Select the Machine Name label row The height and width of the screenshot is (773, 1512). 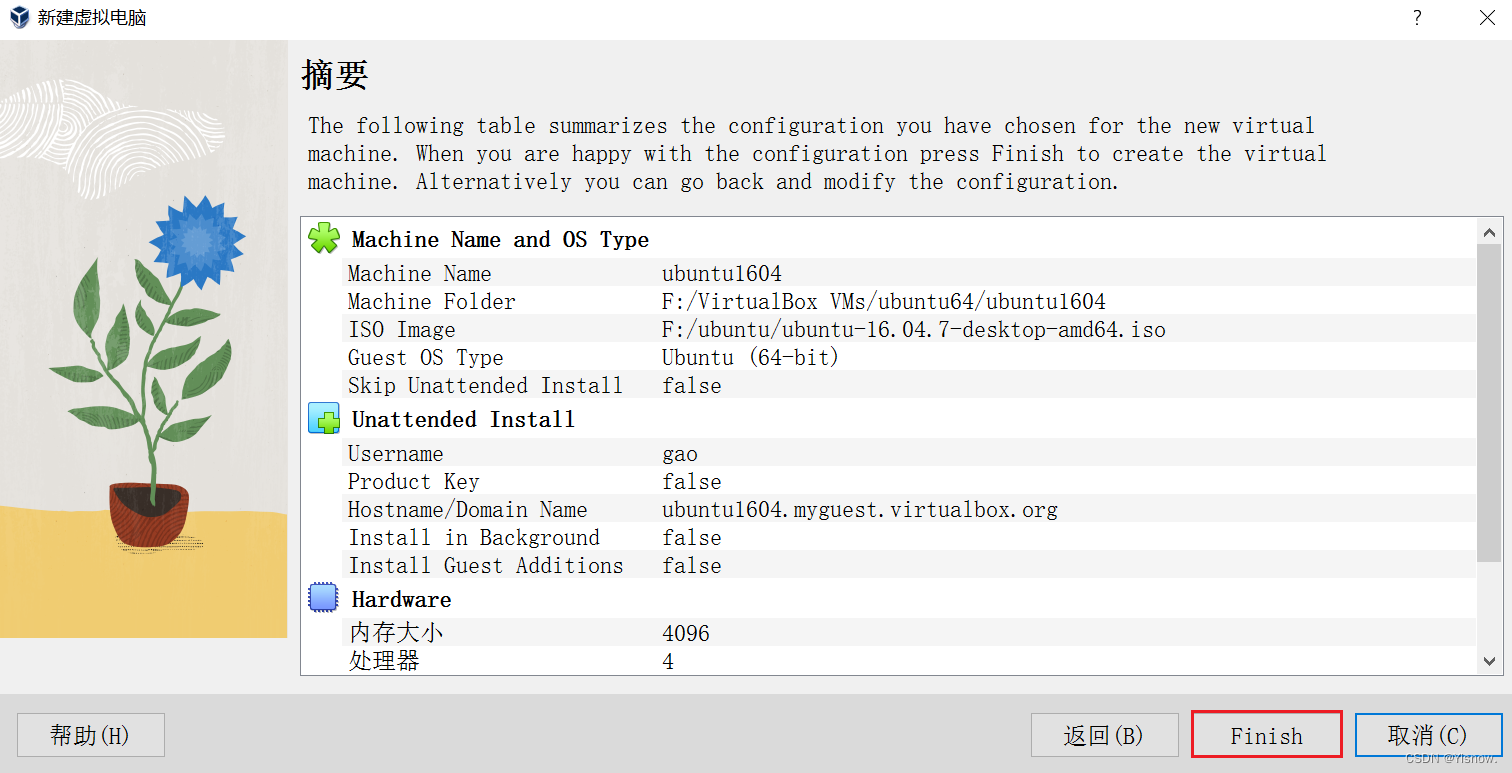click(419, 274)
